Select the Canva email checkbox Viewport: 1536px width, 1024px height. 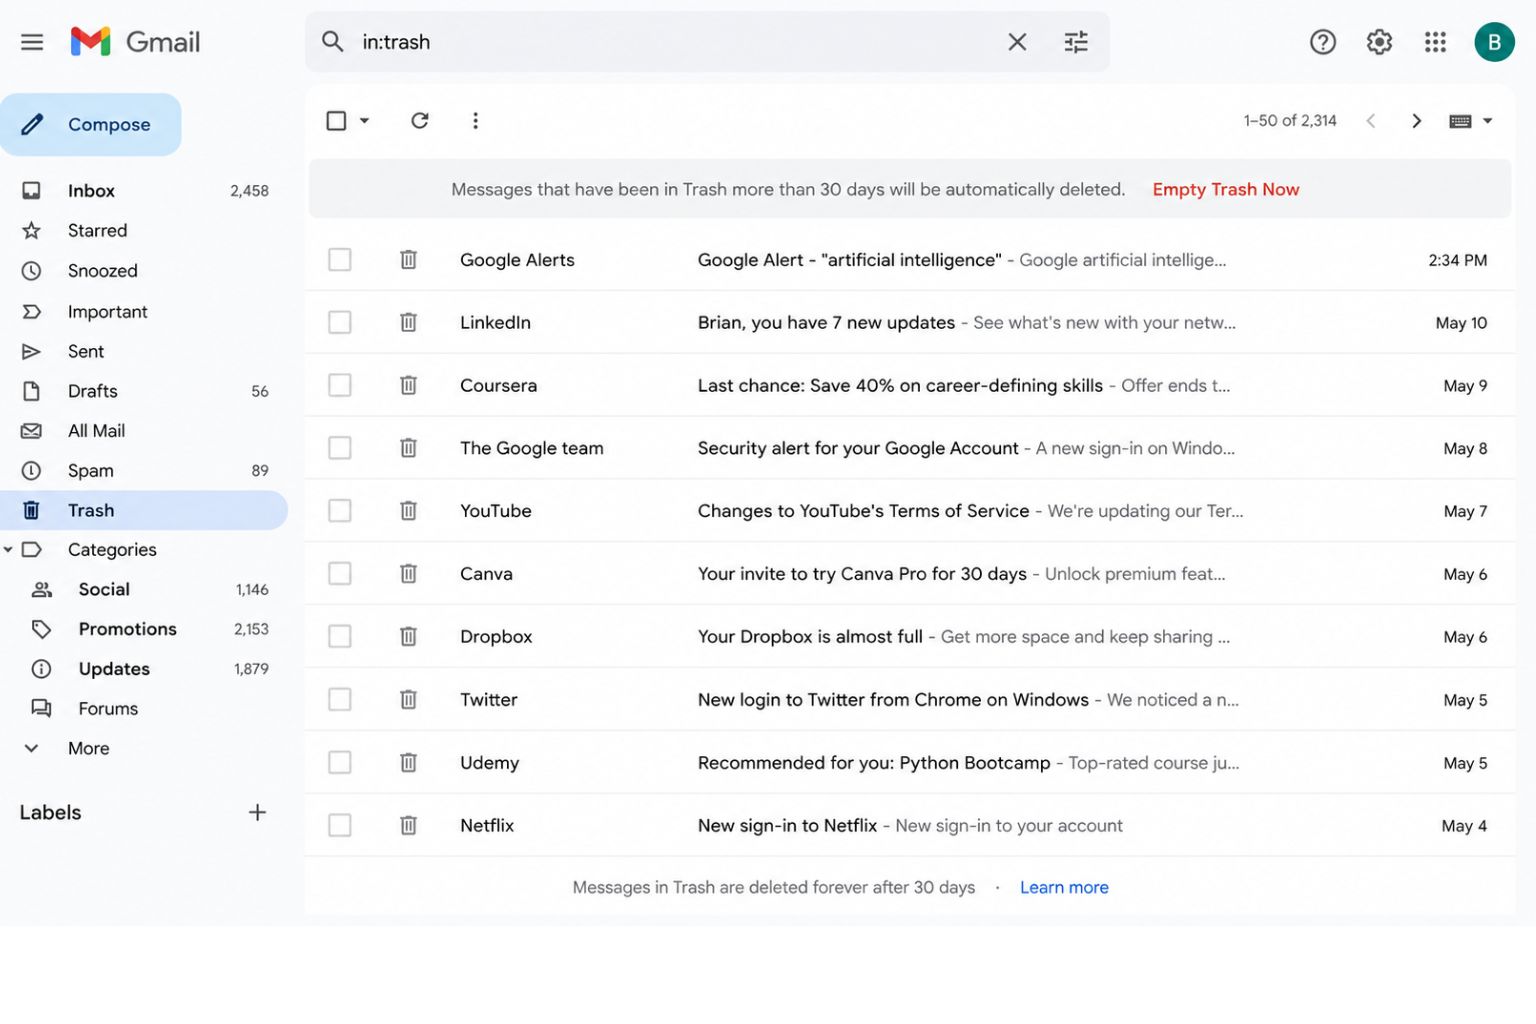[340, 574]
